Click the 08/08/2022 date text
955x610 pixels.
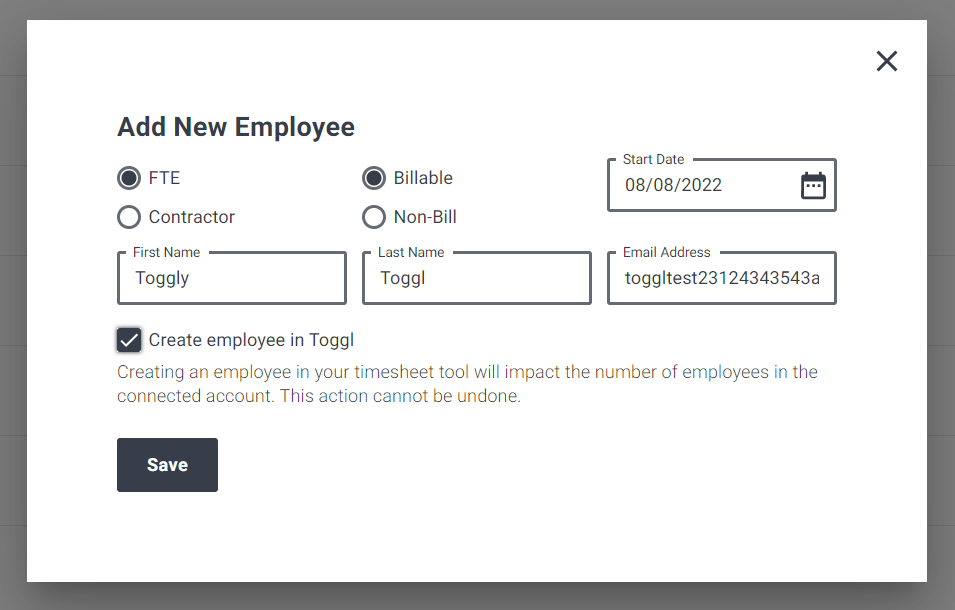tap(673, 185)
